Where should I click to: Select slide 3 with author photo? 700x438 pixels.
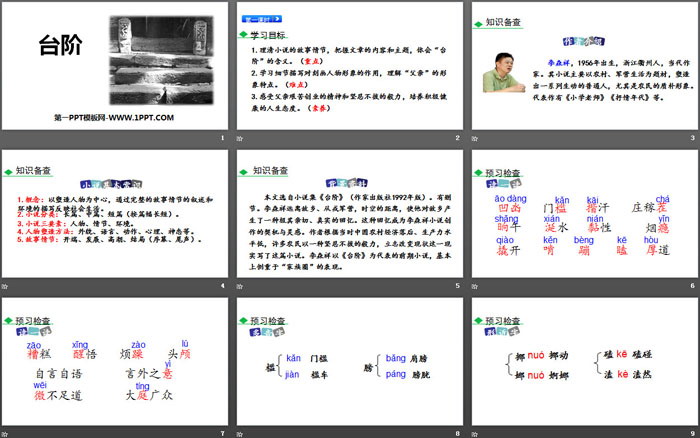pos(585,66)
